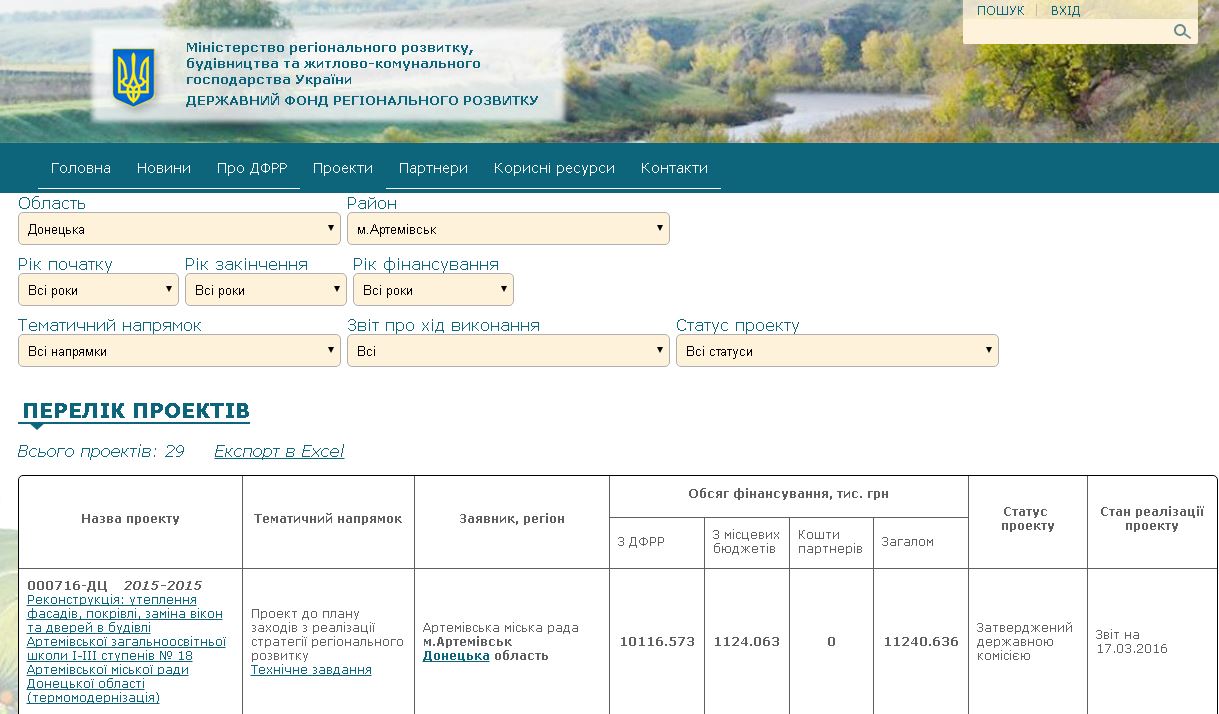This screenshot has width=1219, height=714.
Task: Expand the Звіт про хід виконання dropdown
Action: pyautogui.click(x=508, y=351)
